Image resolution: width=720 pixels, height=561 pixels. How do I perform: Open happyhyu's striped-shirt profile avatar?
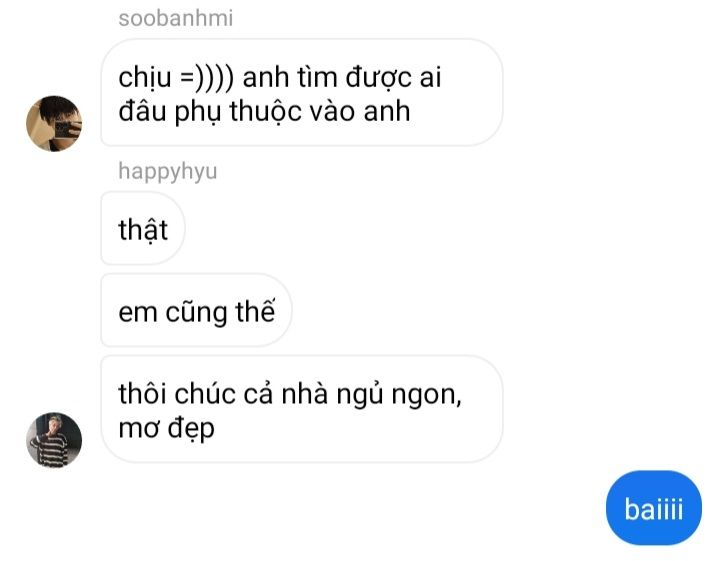click(x=54, y=440)
